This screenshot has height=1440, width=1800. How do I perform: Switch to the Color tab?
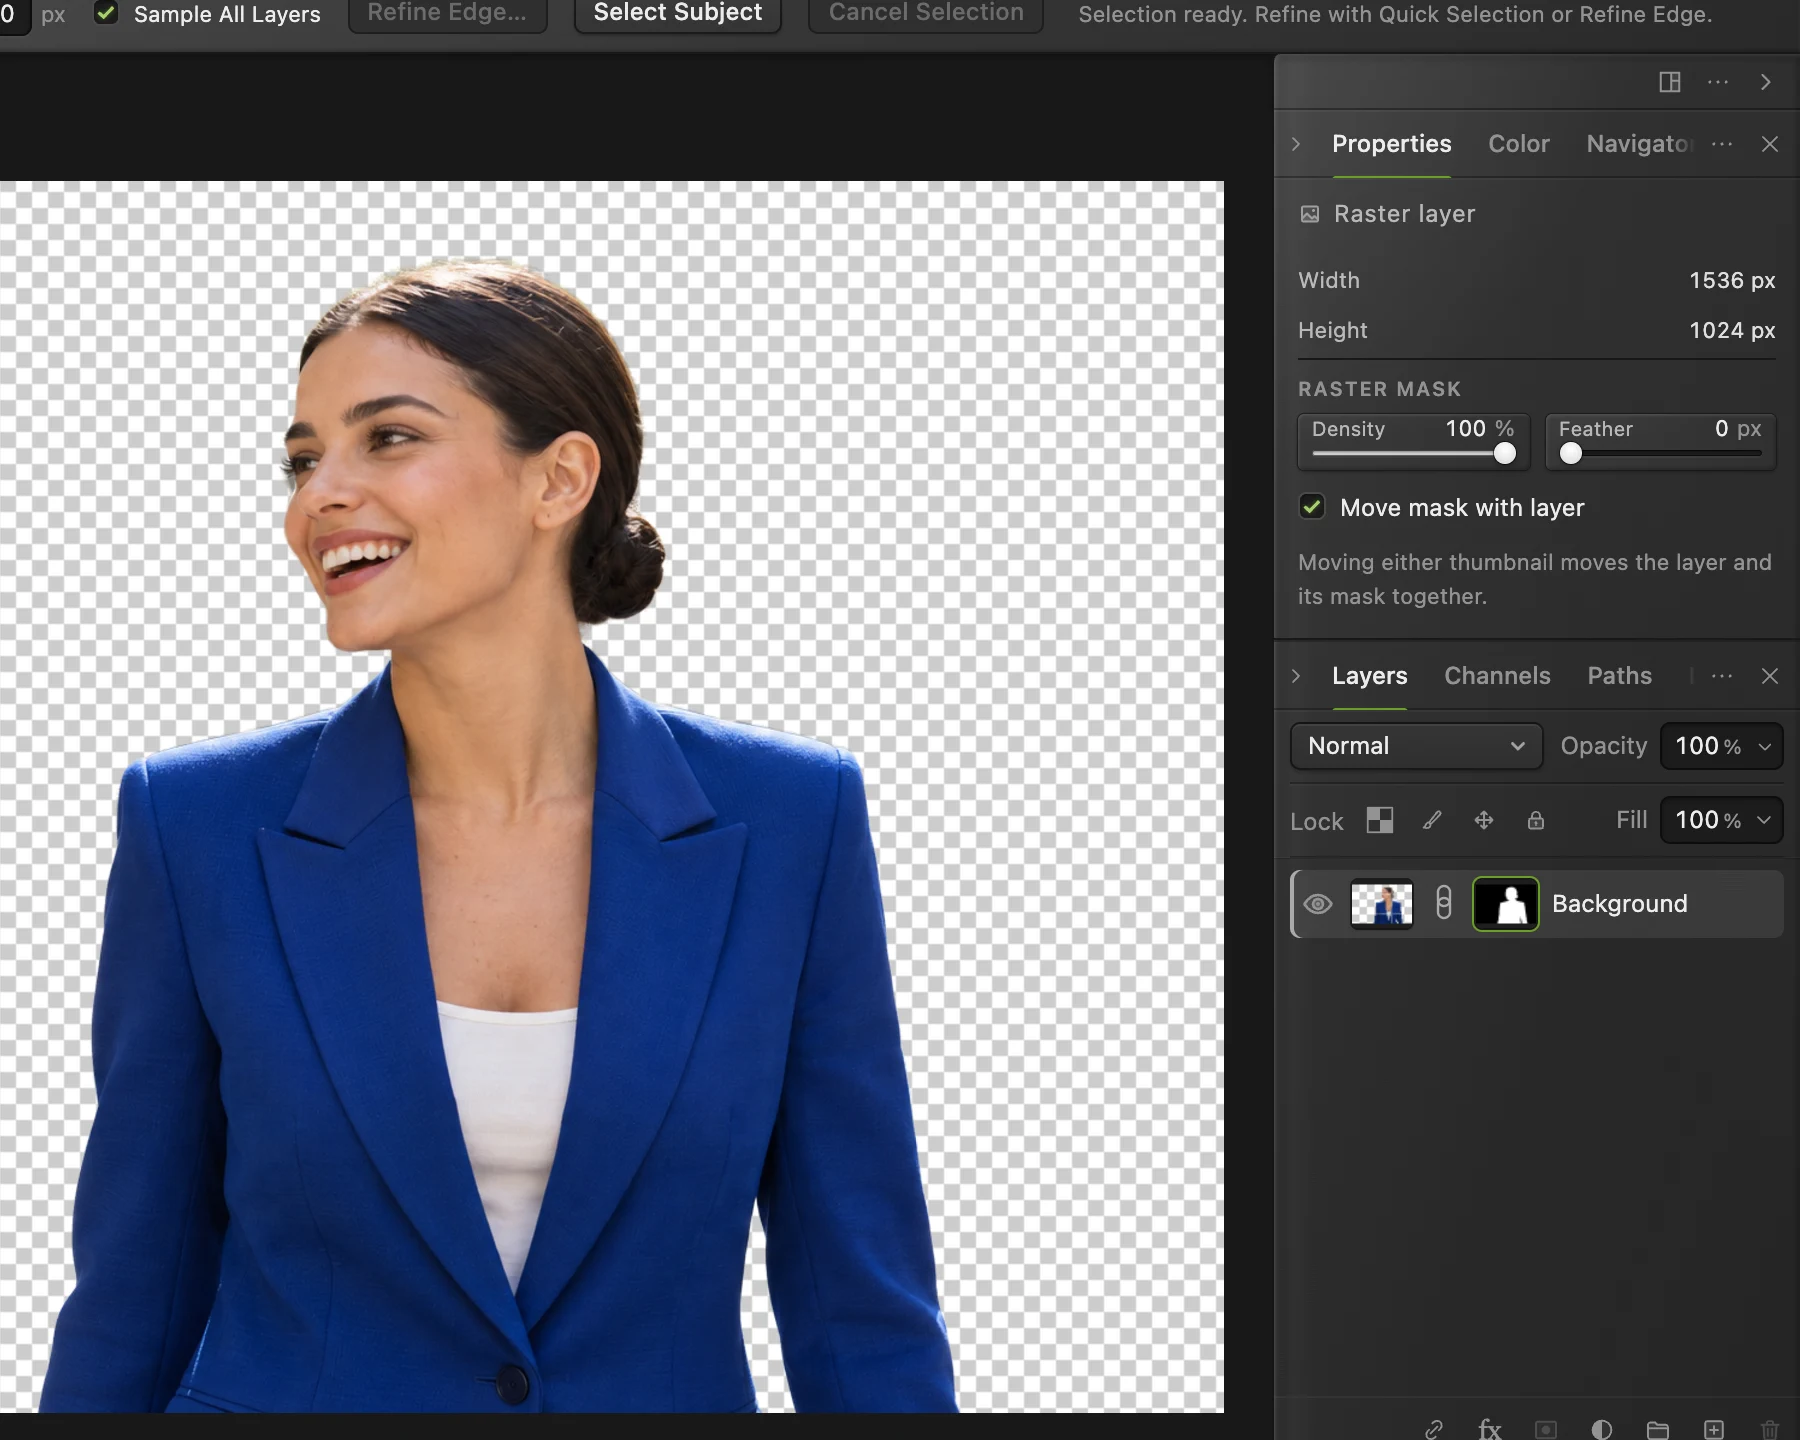(x=1519, y=144)
